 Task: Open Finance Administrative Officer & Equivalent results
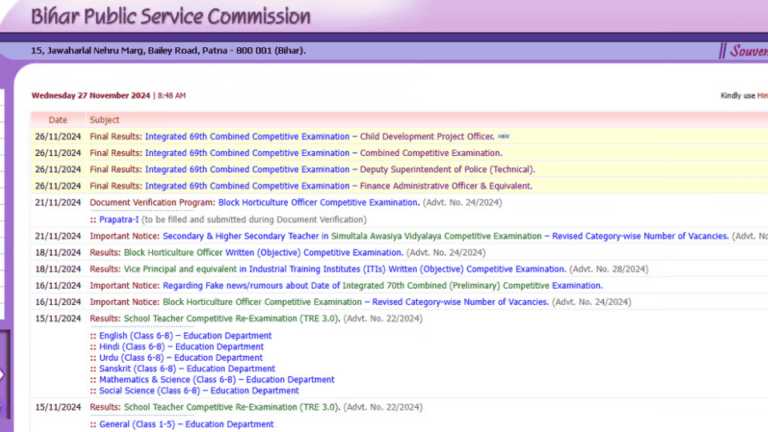338,186
